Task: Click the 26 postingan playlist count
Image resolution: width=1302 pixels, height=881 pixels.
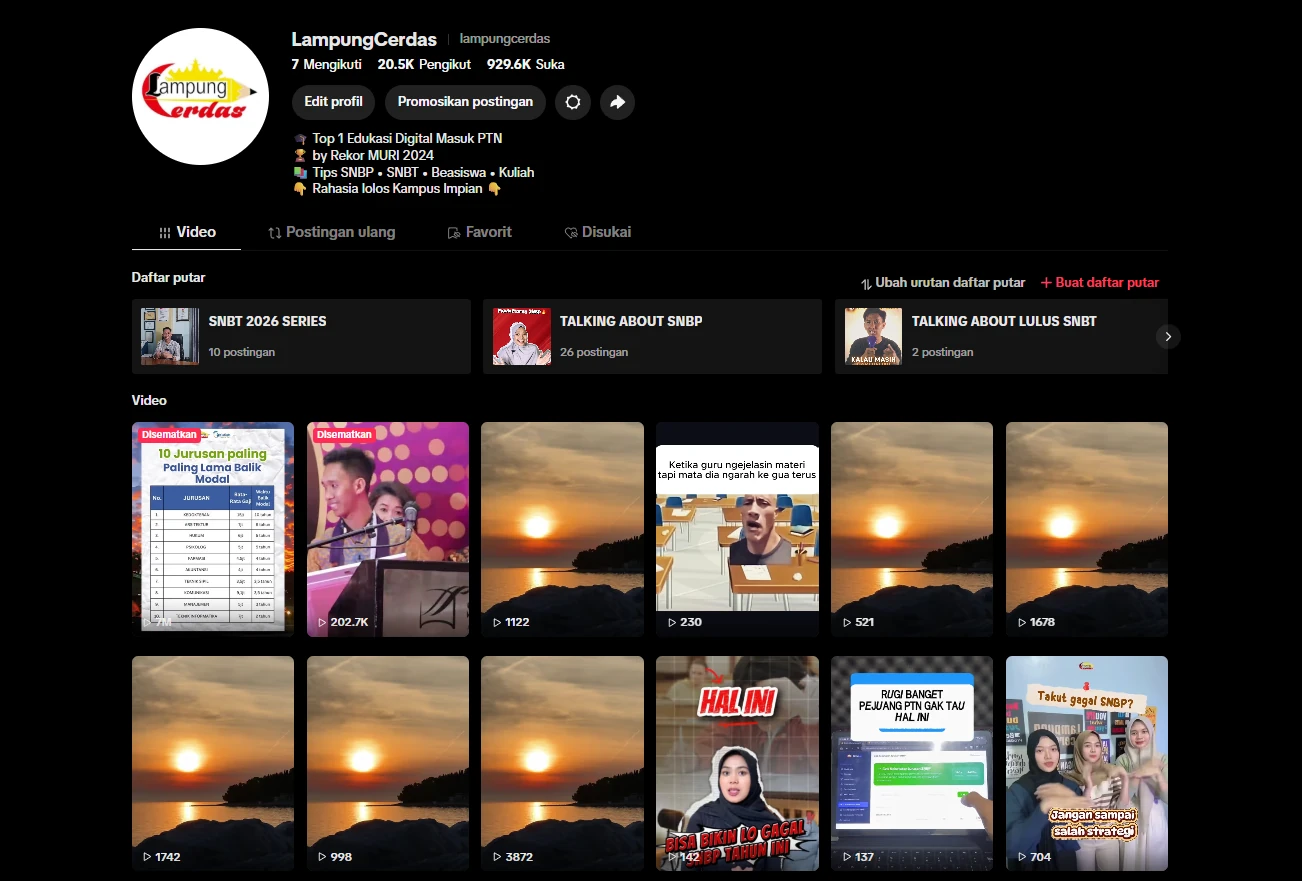Action: [594, 352]
